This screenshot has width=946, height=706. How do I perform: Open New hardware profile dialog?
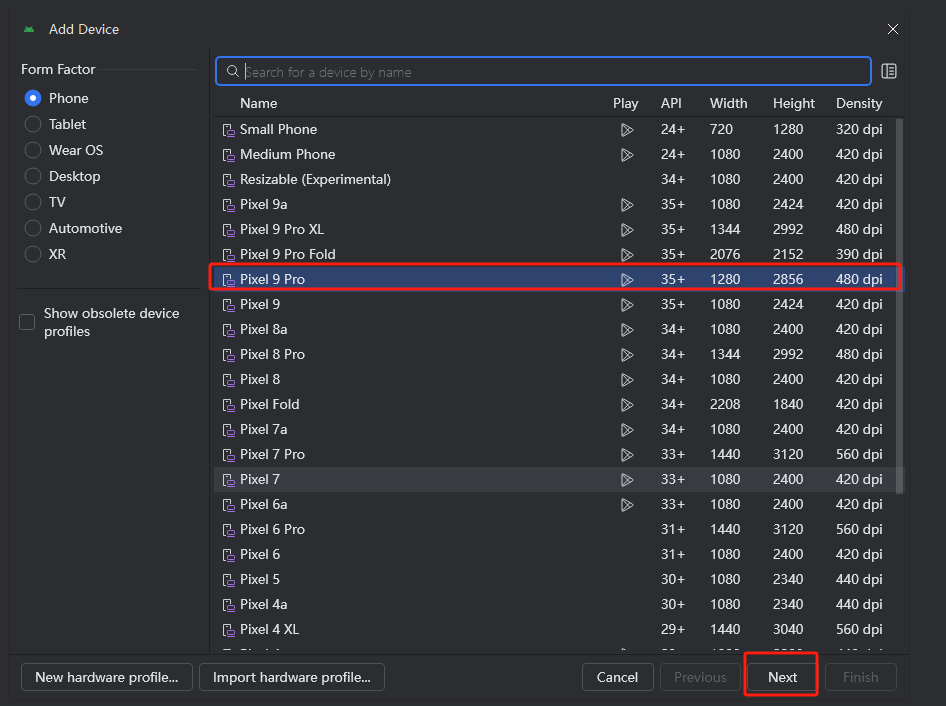coord(107,677)
